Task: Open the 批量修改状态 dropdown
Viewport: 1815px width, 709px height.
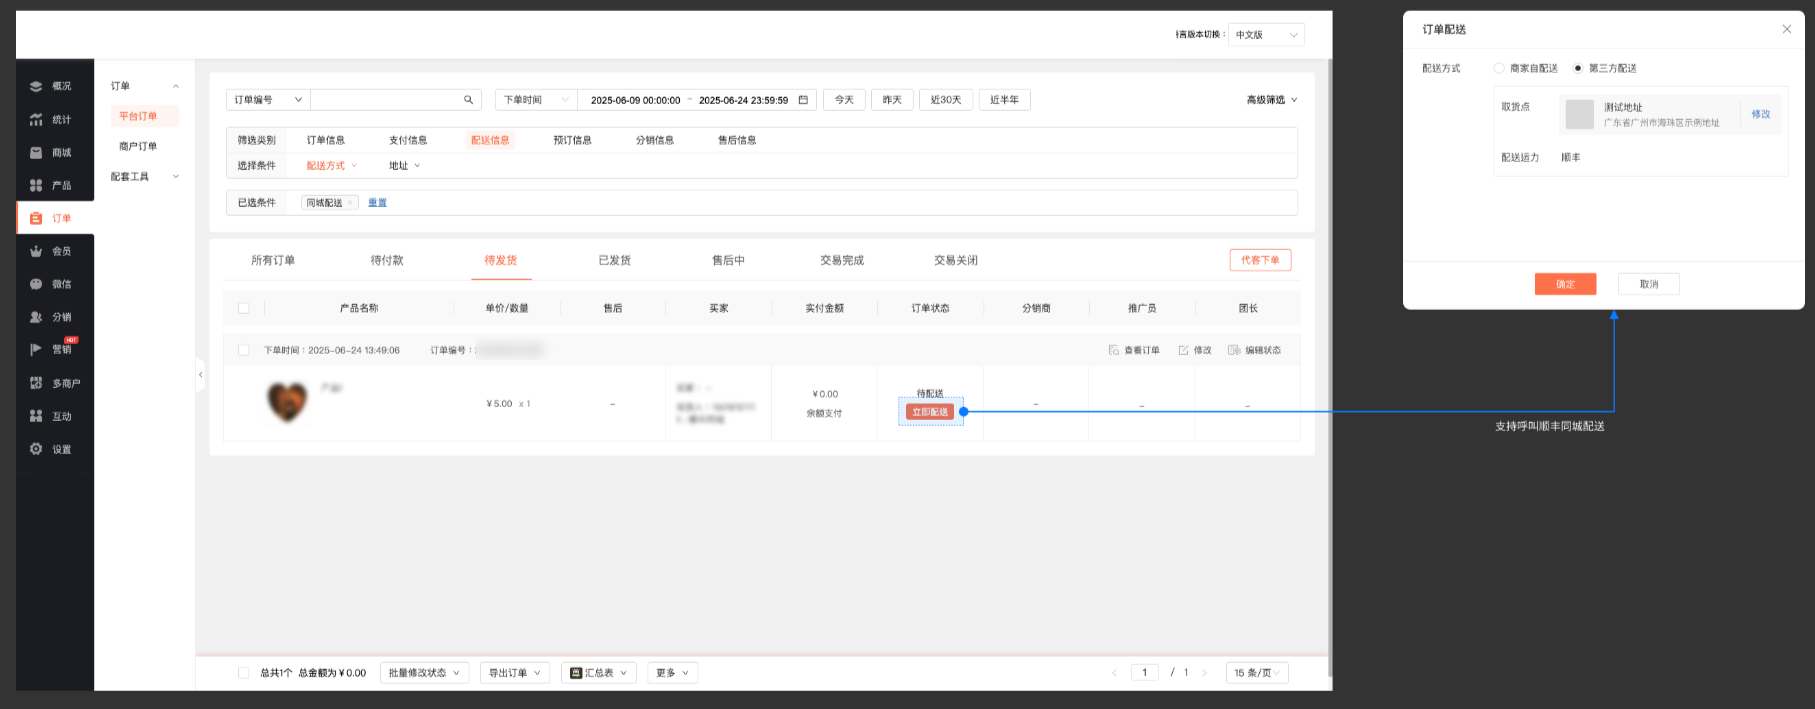Action: (x=424, y=673)
